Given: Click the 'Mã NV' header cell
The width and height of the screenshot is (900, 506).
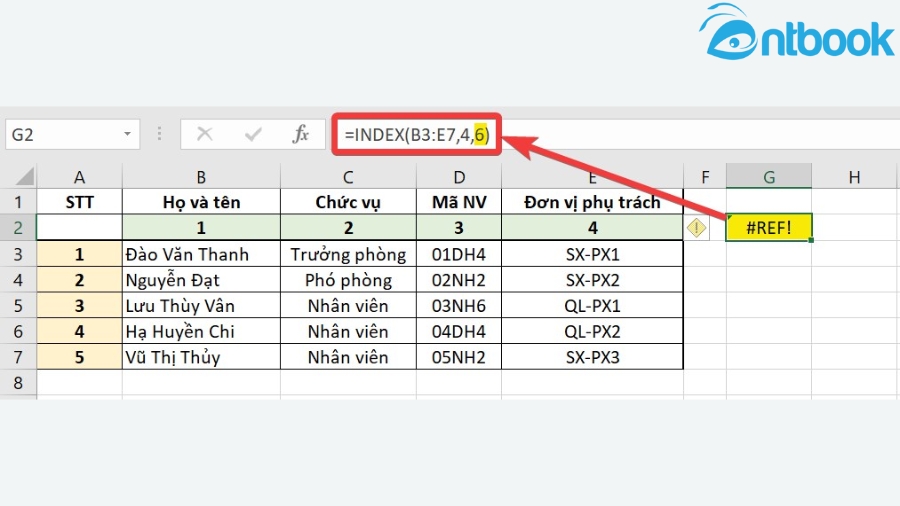Looking at the screenshot, I should pos(459,202).
